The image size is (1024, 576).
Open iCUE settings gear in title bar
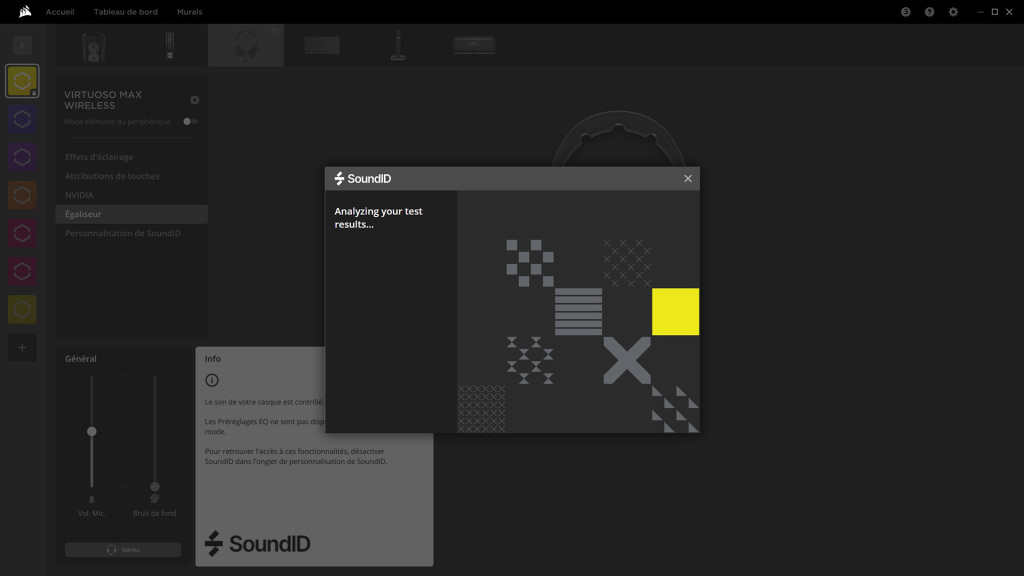(x=953, y=12)
